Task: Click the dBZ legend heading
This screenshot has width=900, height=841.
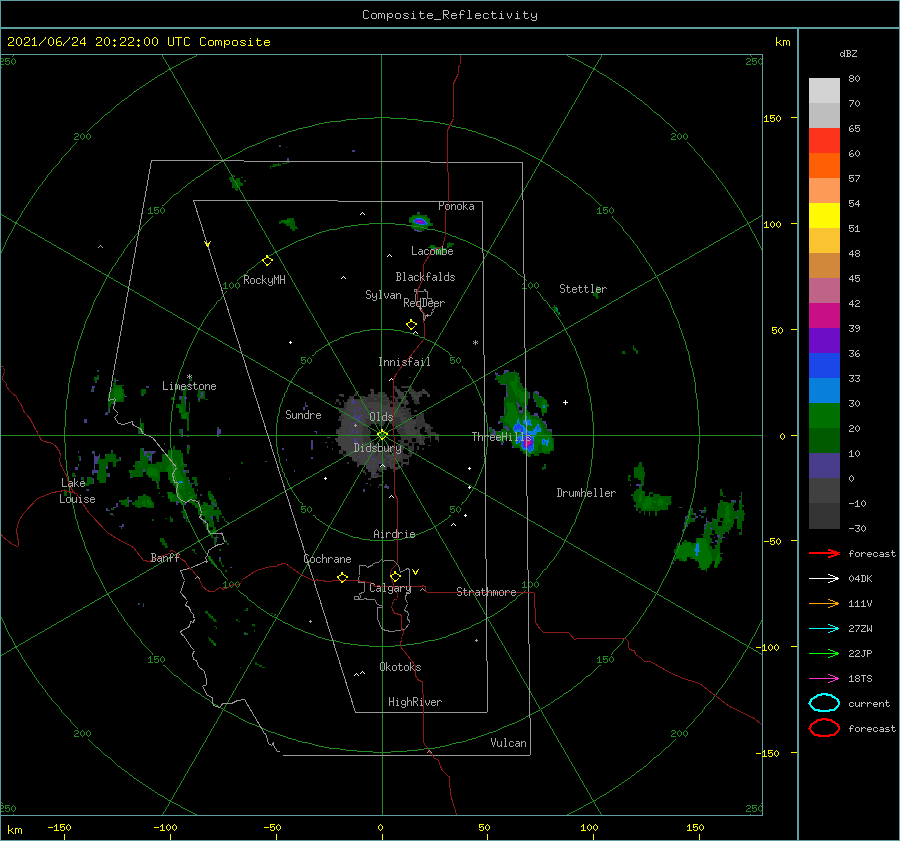Action: 848,54
